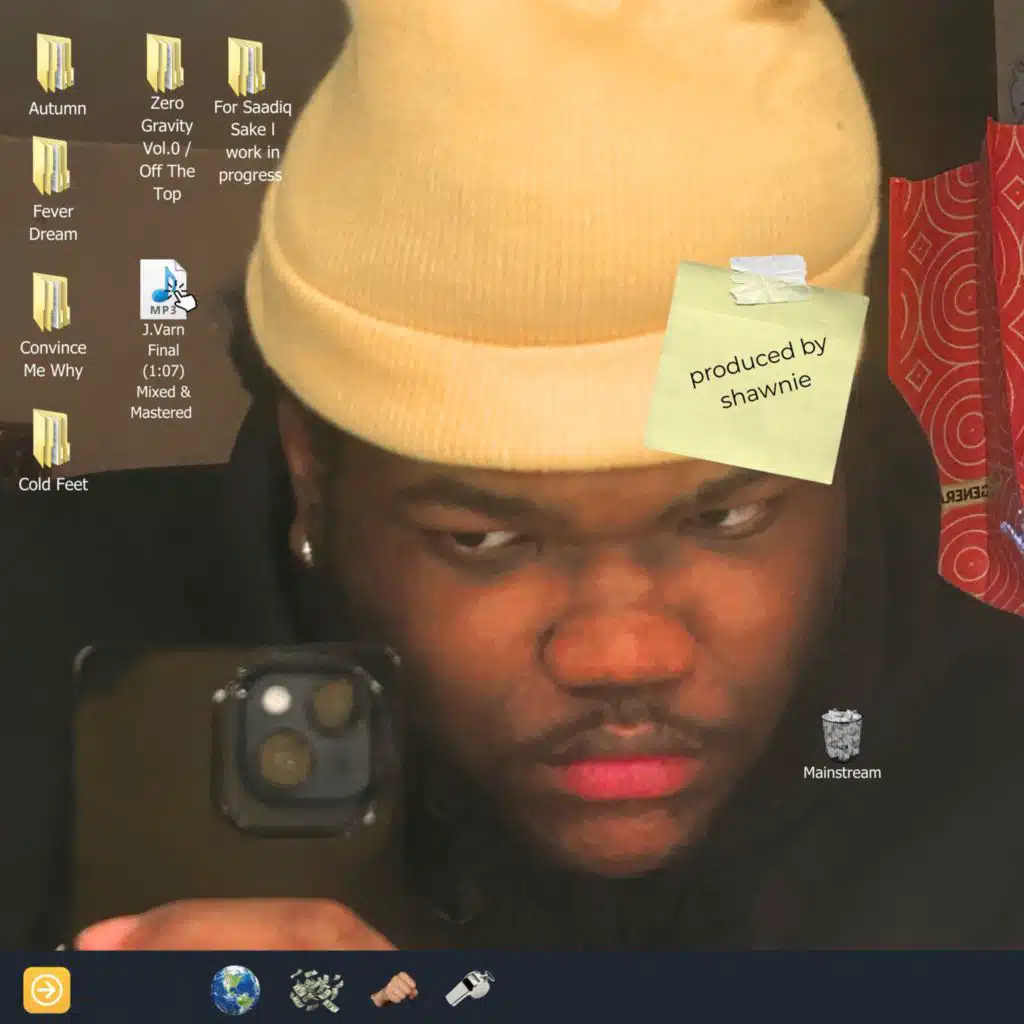Image resolution: width=1024 pixels, height=1024 pixels.
Task: Select the Convince Me Why folder icon
Action: click(x=51, y=302)
